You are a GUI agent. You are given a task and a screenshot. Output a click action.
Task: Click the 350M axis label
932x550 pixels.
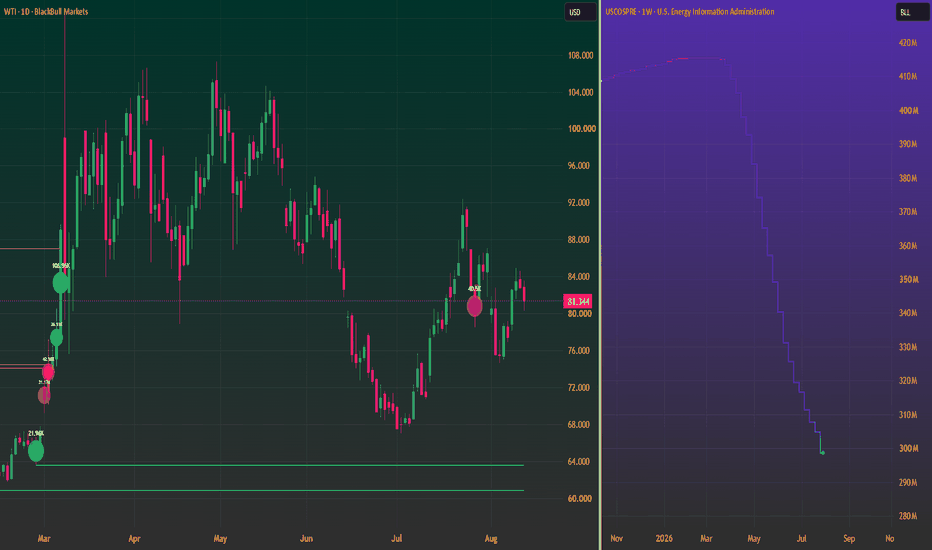908,279
